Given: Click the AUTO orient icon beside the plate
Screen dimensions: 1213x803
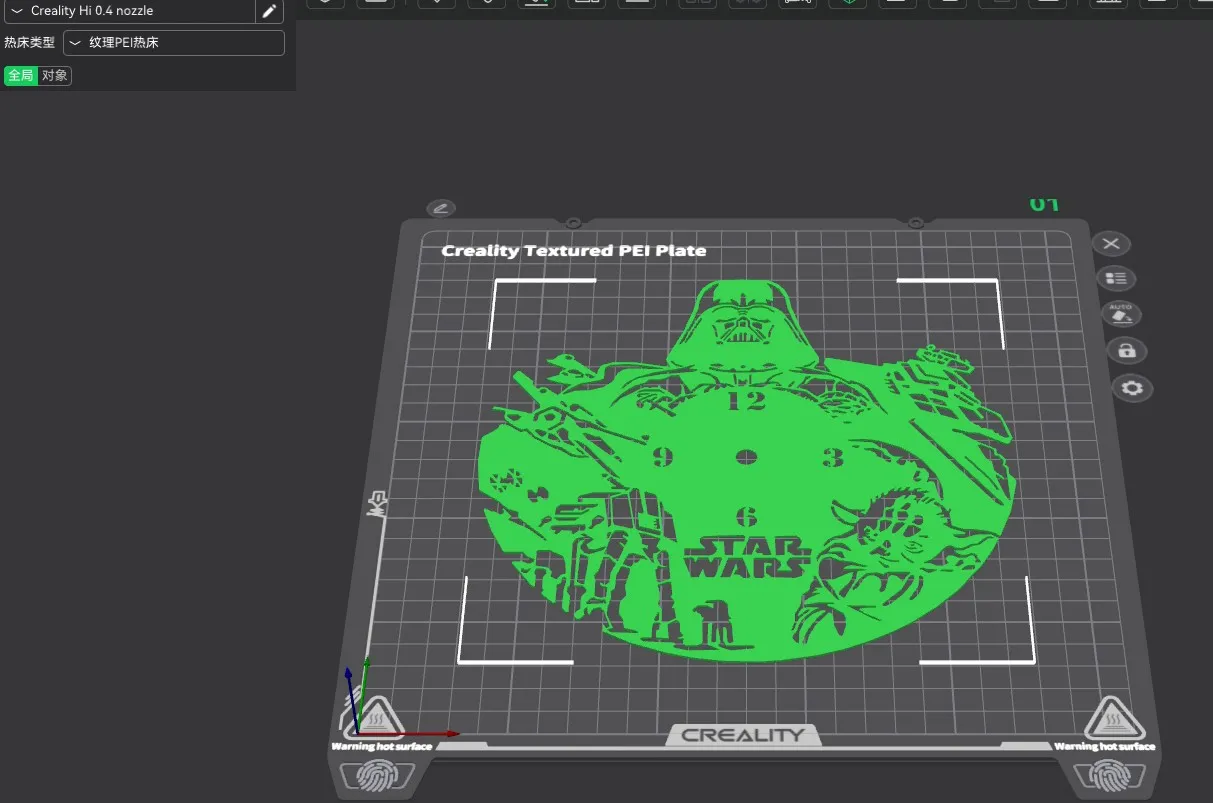Looking at the screenshot, I should (x=1122, y=315).
